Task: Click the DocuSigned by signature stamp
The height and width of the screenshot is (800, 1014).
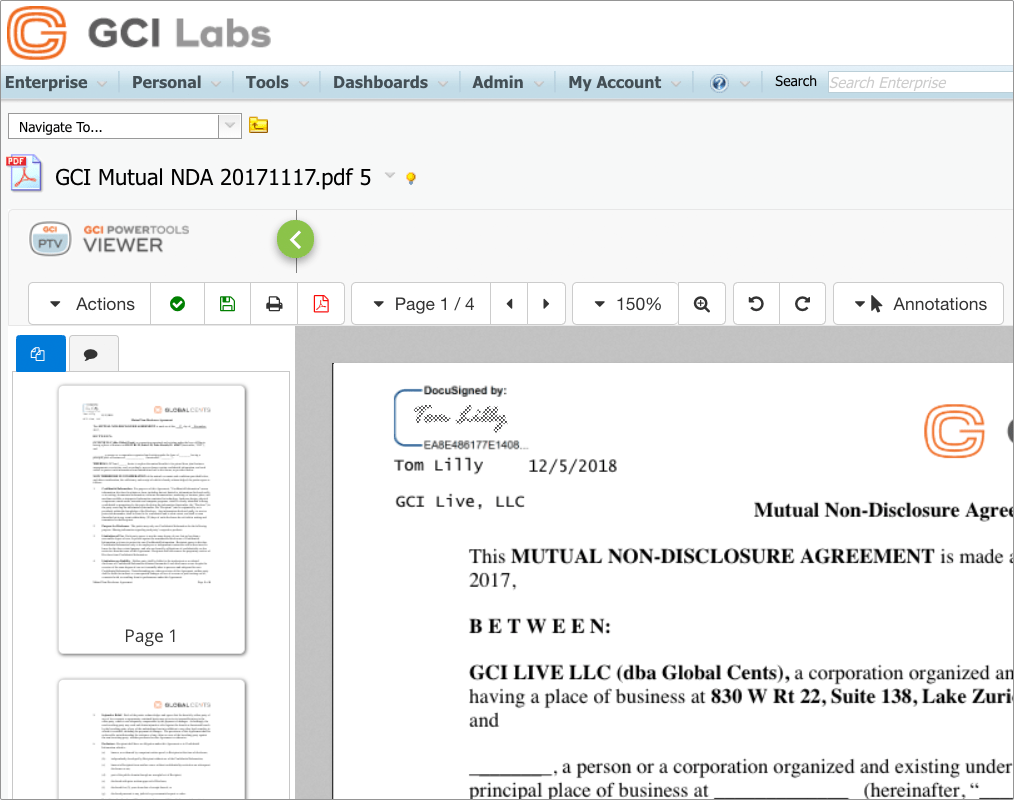Action: tap(460, 418)
